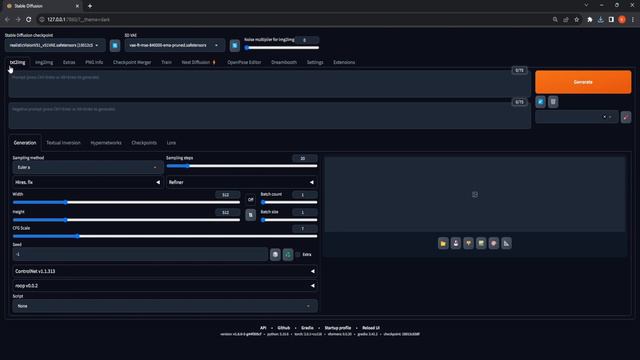640x360 pixels.
Task: Open the OpenPose Editor tab
Action: (x=244, y=62)
